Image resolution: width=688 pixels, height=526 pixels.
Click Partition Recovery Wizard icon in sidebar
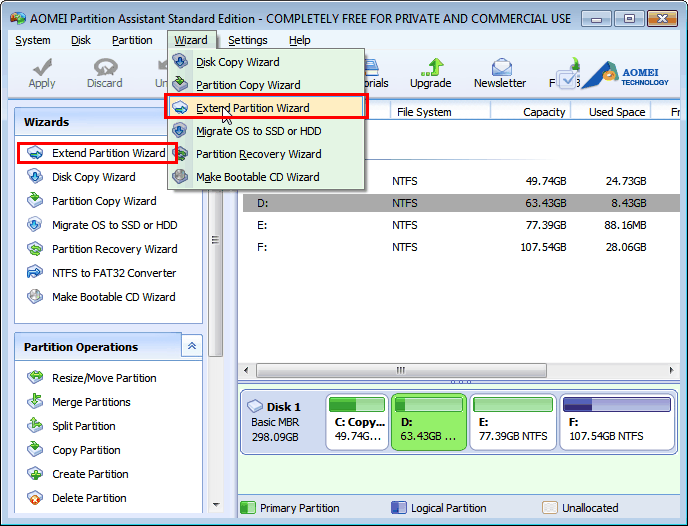[x=35, y=249]
